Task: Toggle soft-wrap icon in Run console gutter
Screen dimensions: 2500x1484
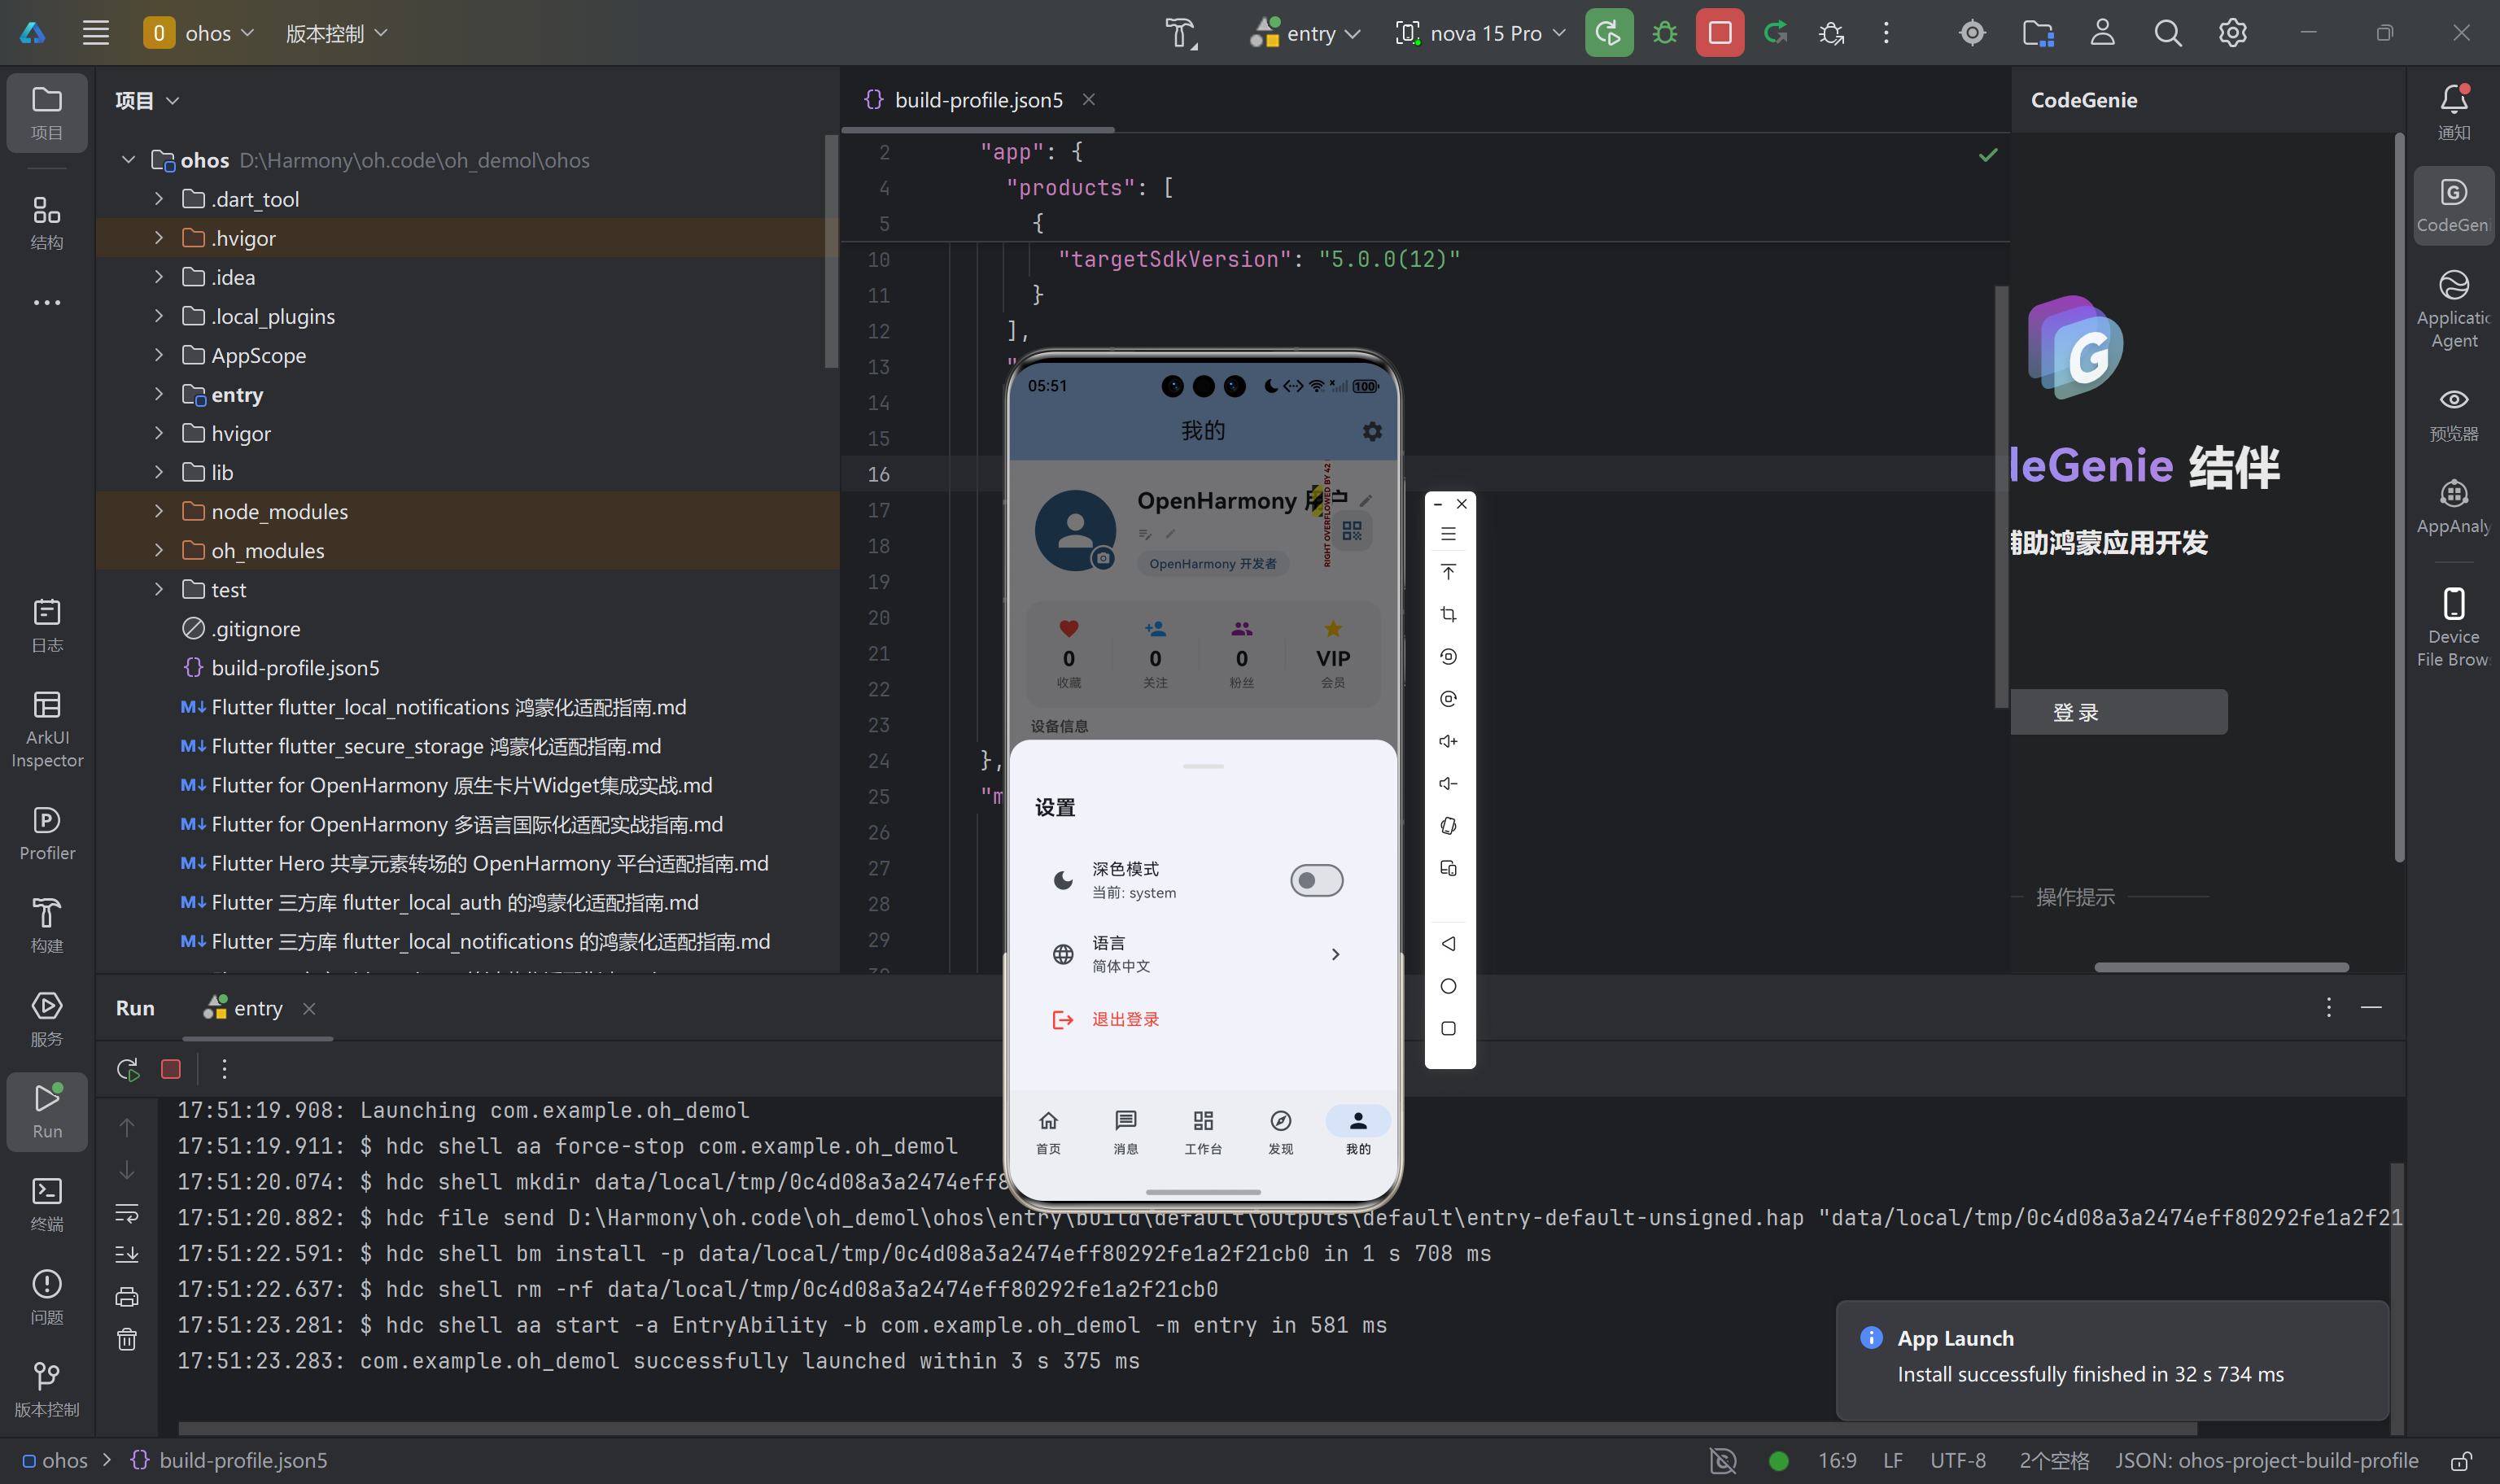Action: pos(127,1213)
